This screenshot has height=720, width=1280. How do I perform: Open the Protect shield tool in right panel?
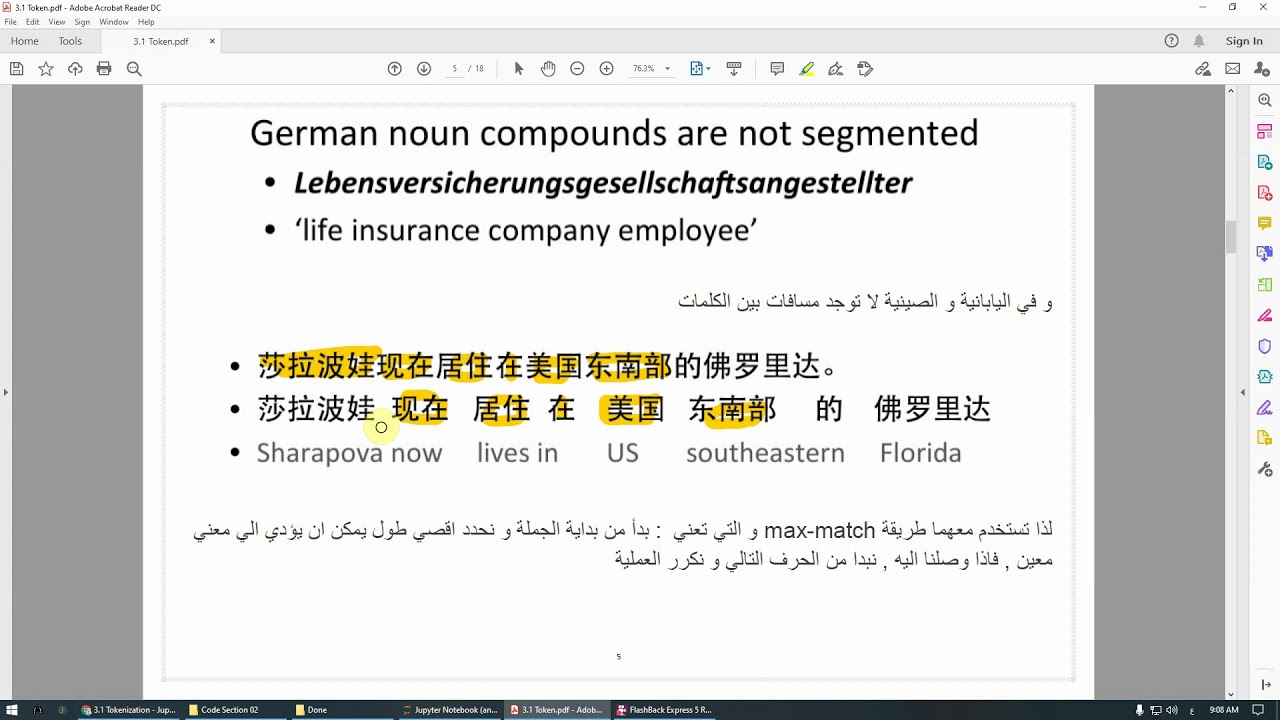coord(1264,346)
